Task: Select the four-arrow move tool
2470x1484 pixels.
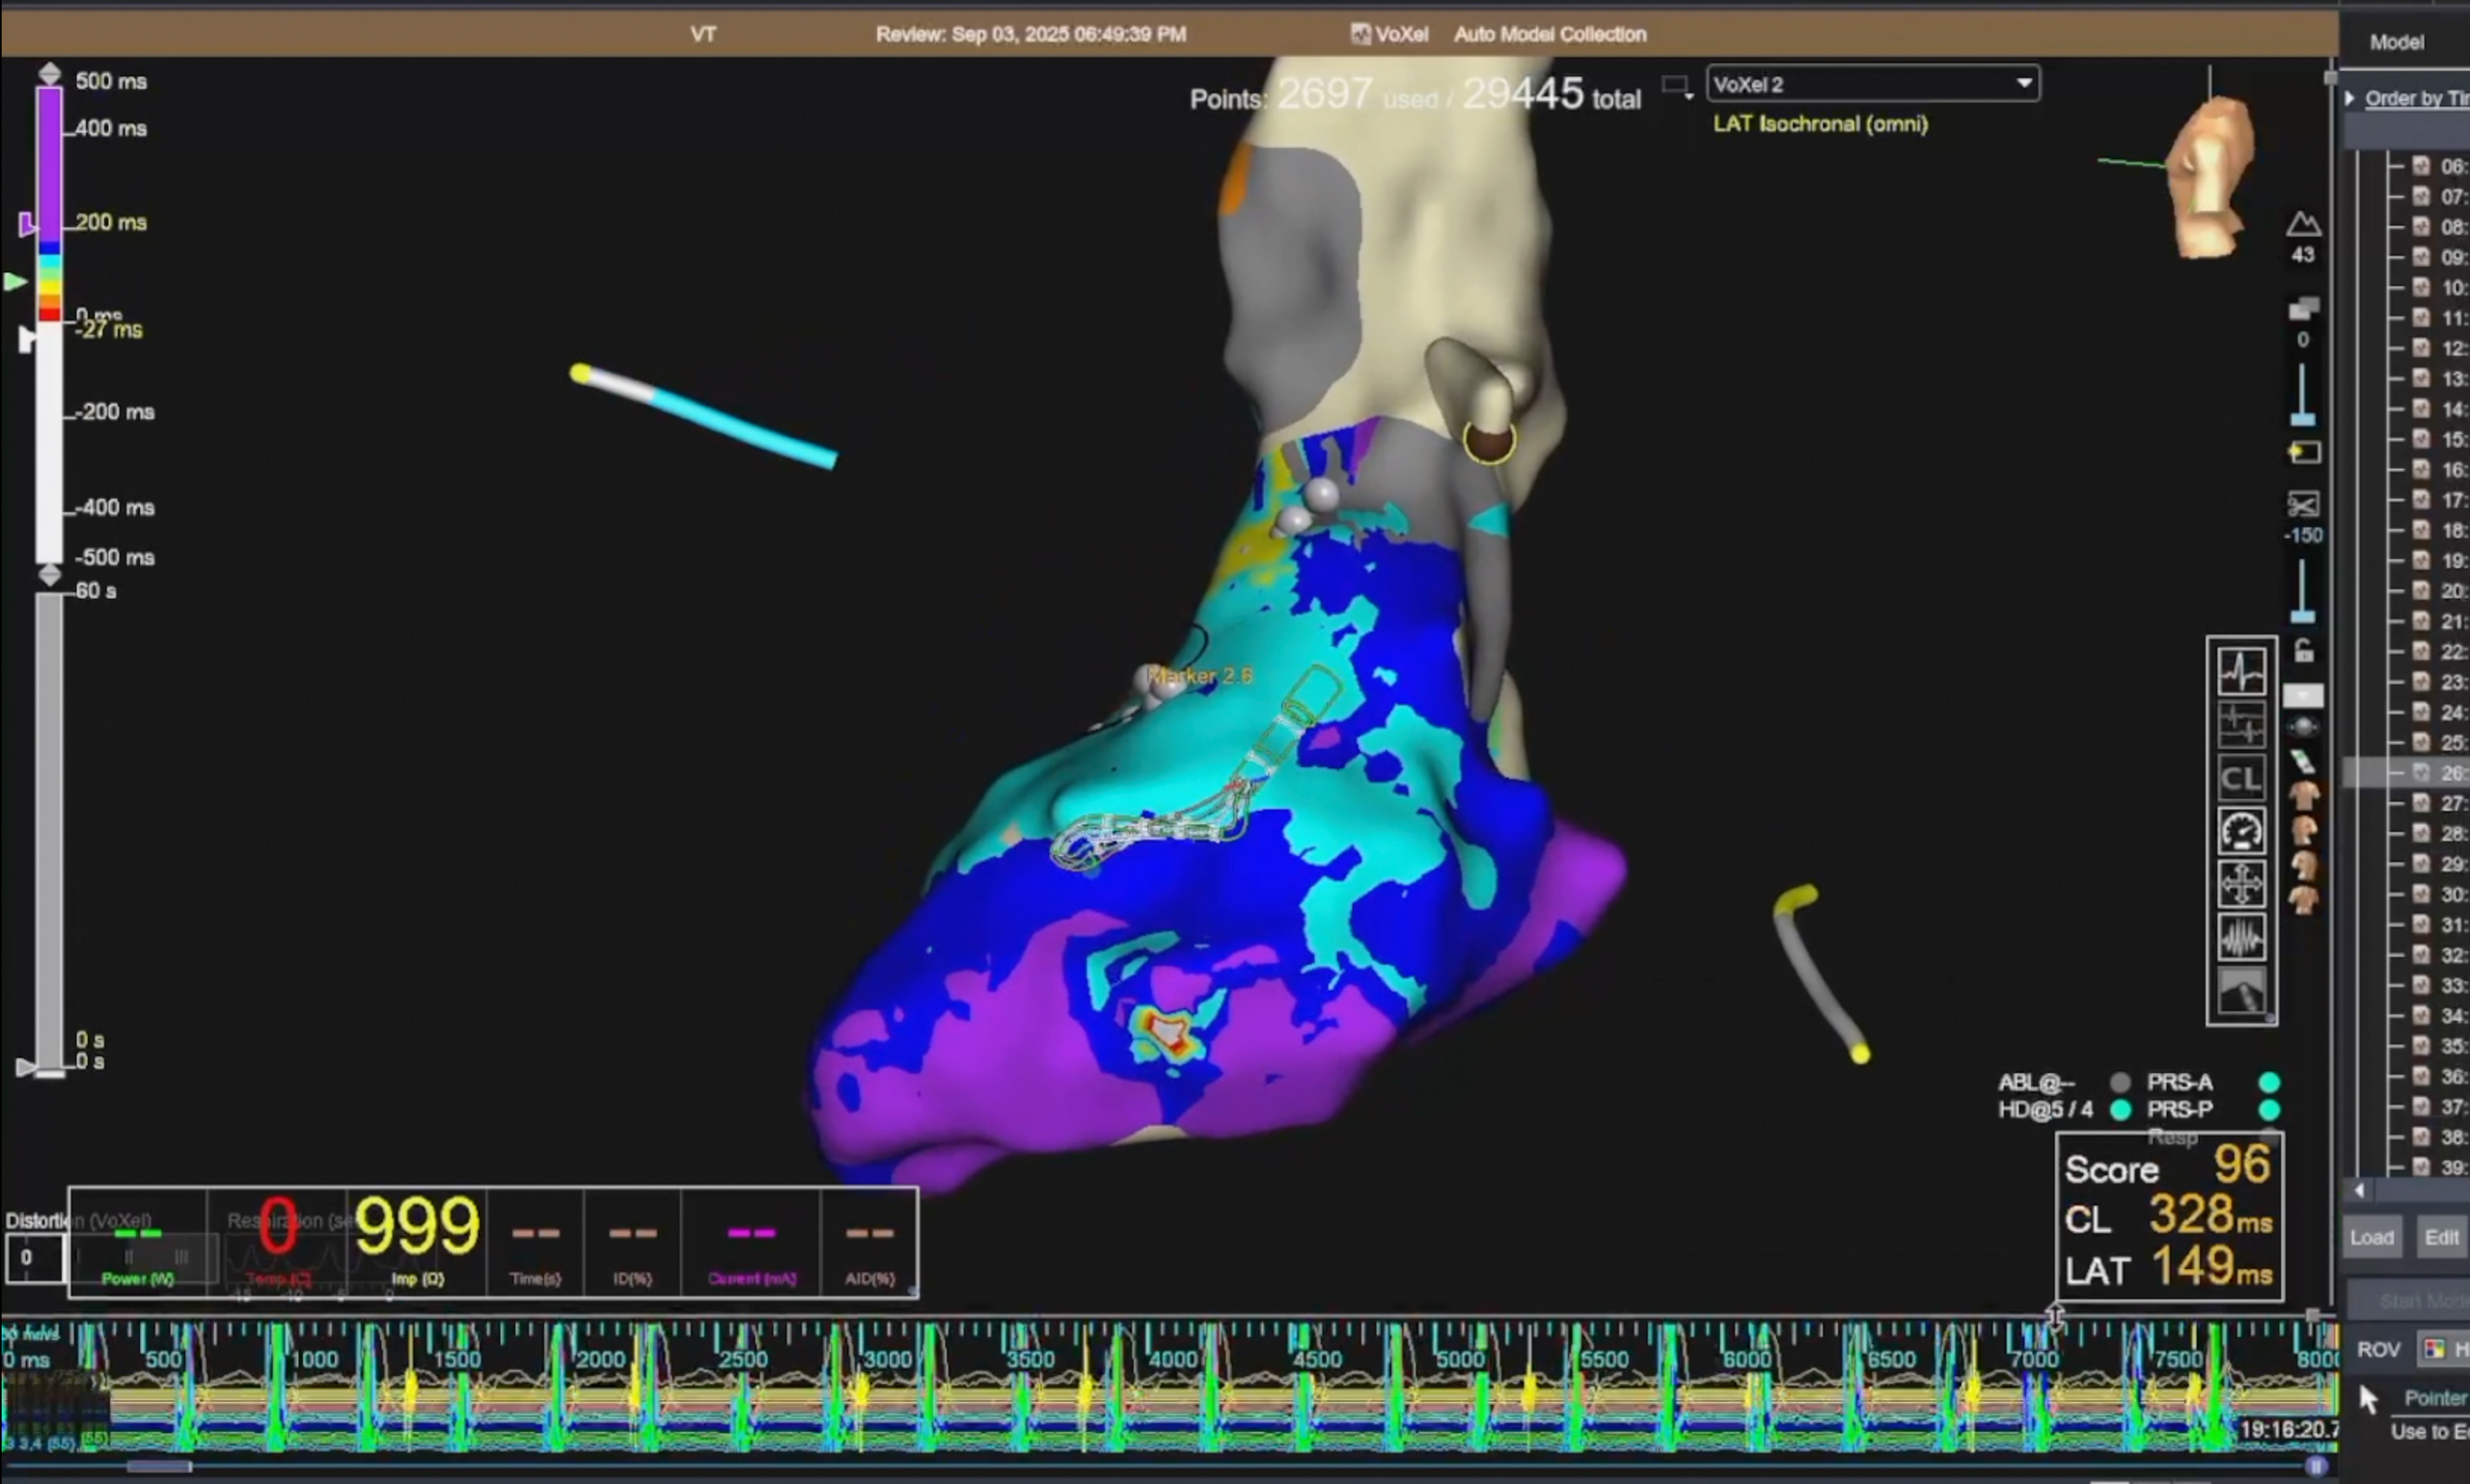Action: point(2241,884)
